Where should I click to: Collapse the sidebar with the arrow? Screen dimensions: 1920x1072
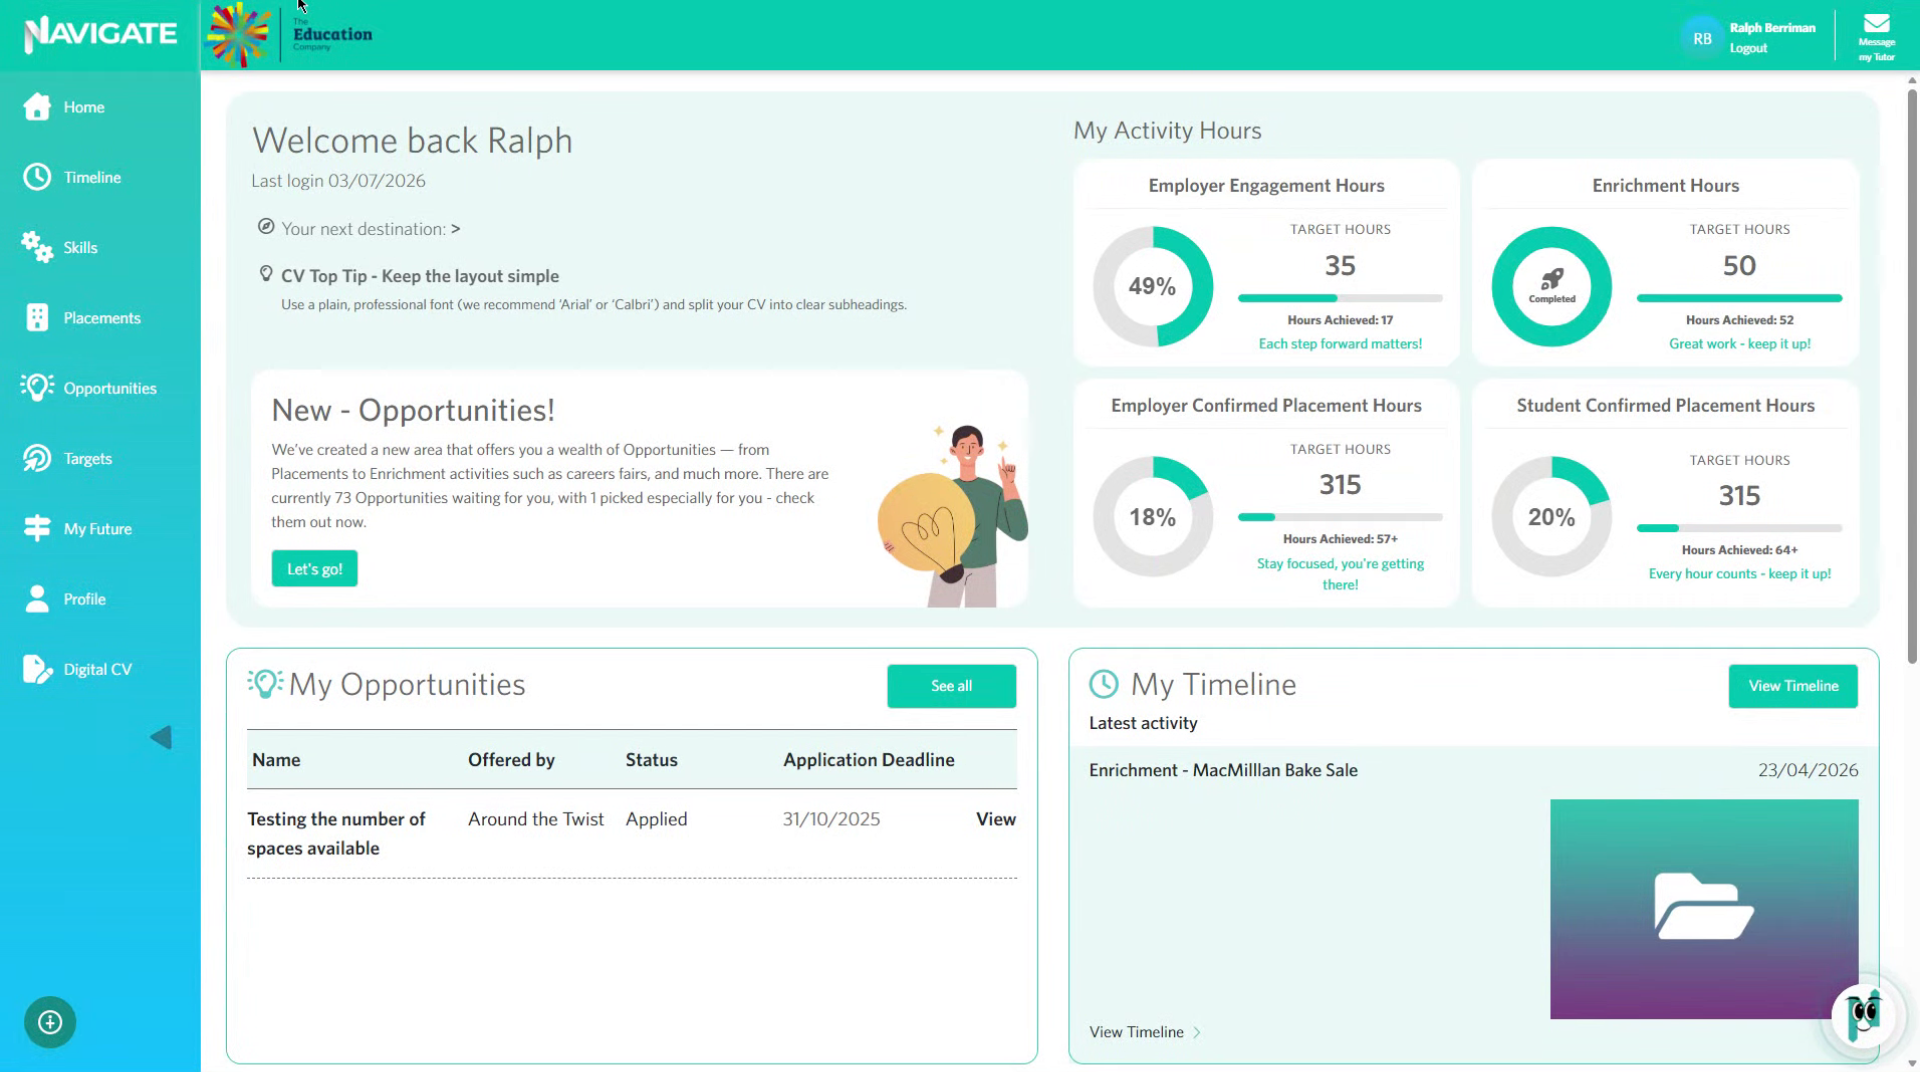[x=161, y=738]
